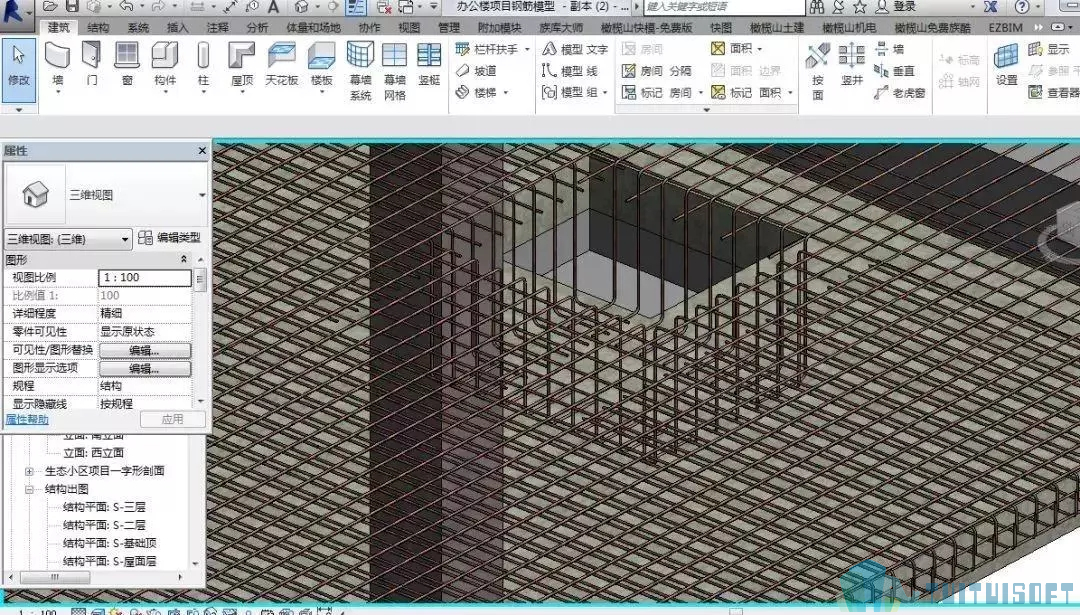The image size is (1080, 615).
Task: Select the Floor (楼板) tool
Action: coord(322,65)
